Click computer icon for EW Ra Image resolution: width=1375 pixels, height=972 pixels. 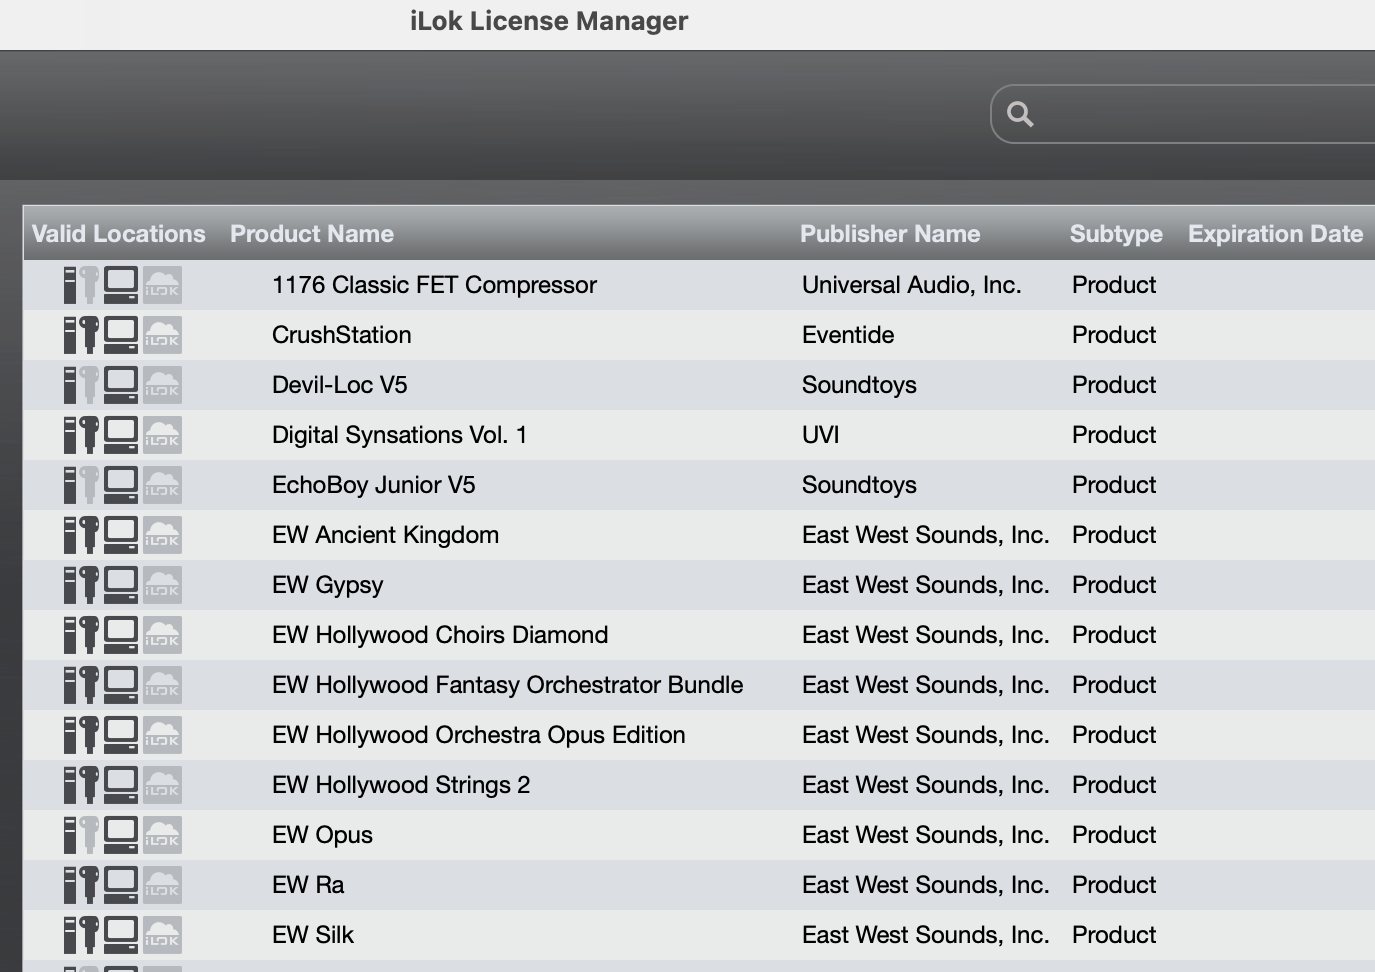[121, 885]
